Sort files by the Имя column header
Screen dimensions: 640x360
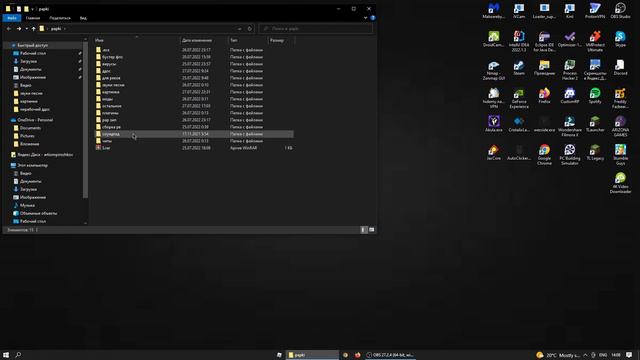point(136,40)
